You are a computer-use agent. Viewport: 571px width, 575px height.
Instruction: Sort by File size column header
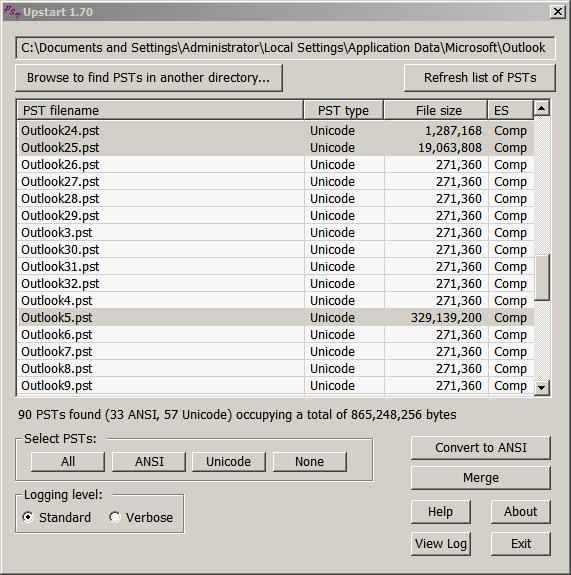pos(436,110)
